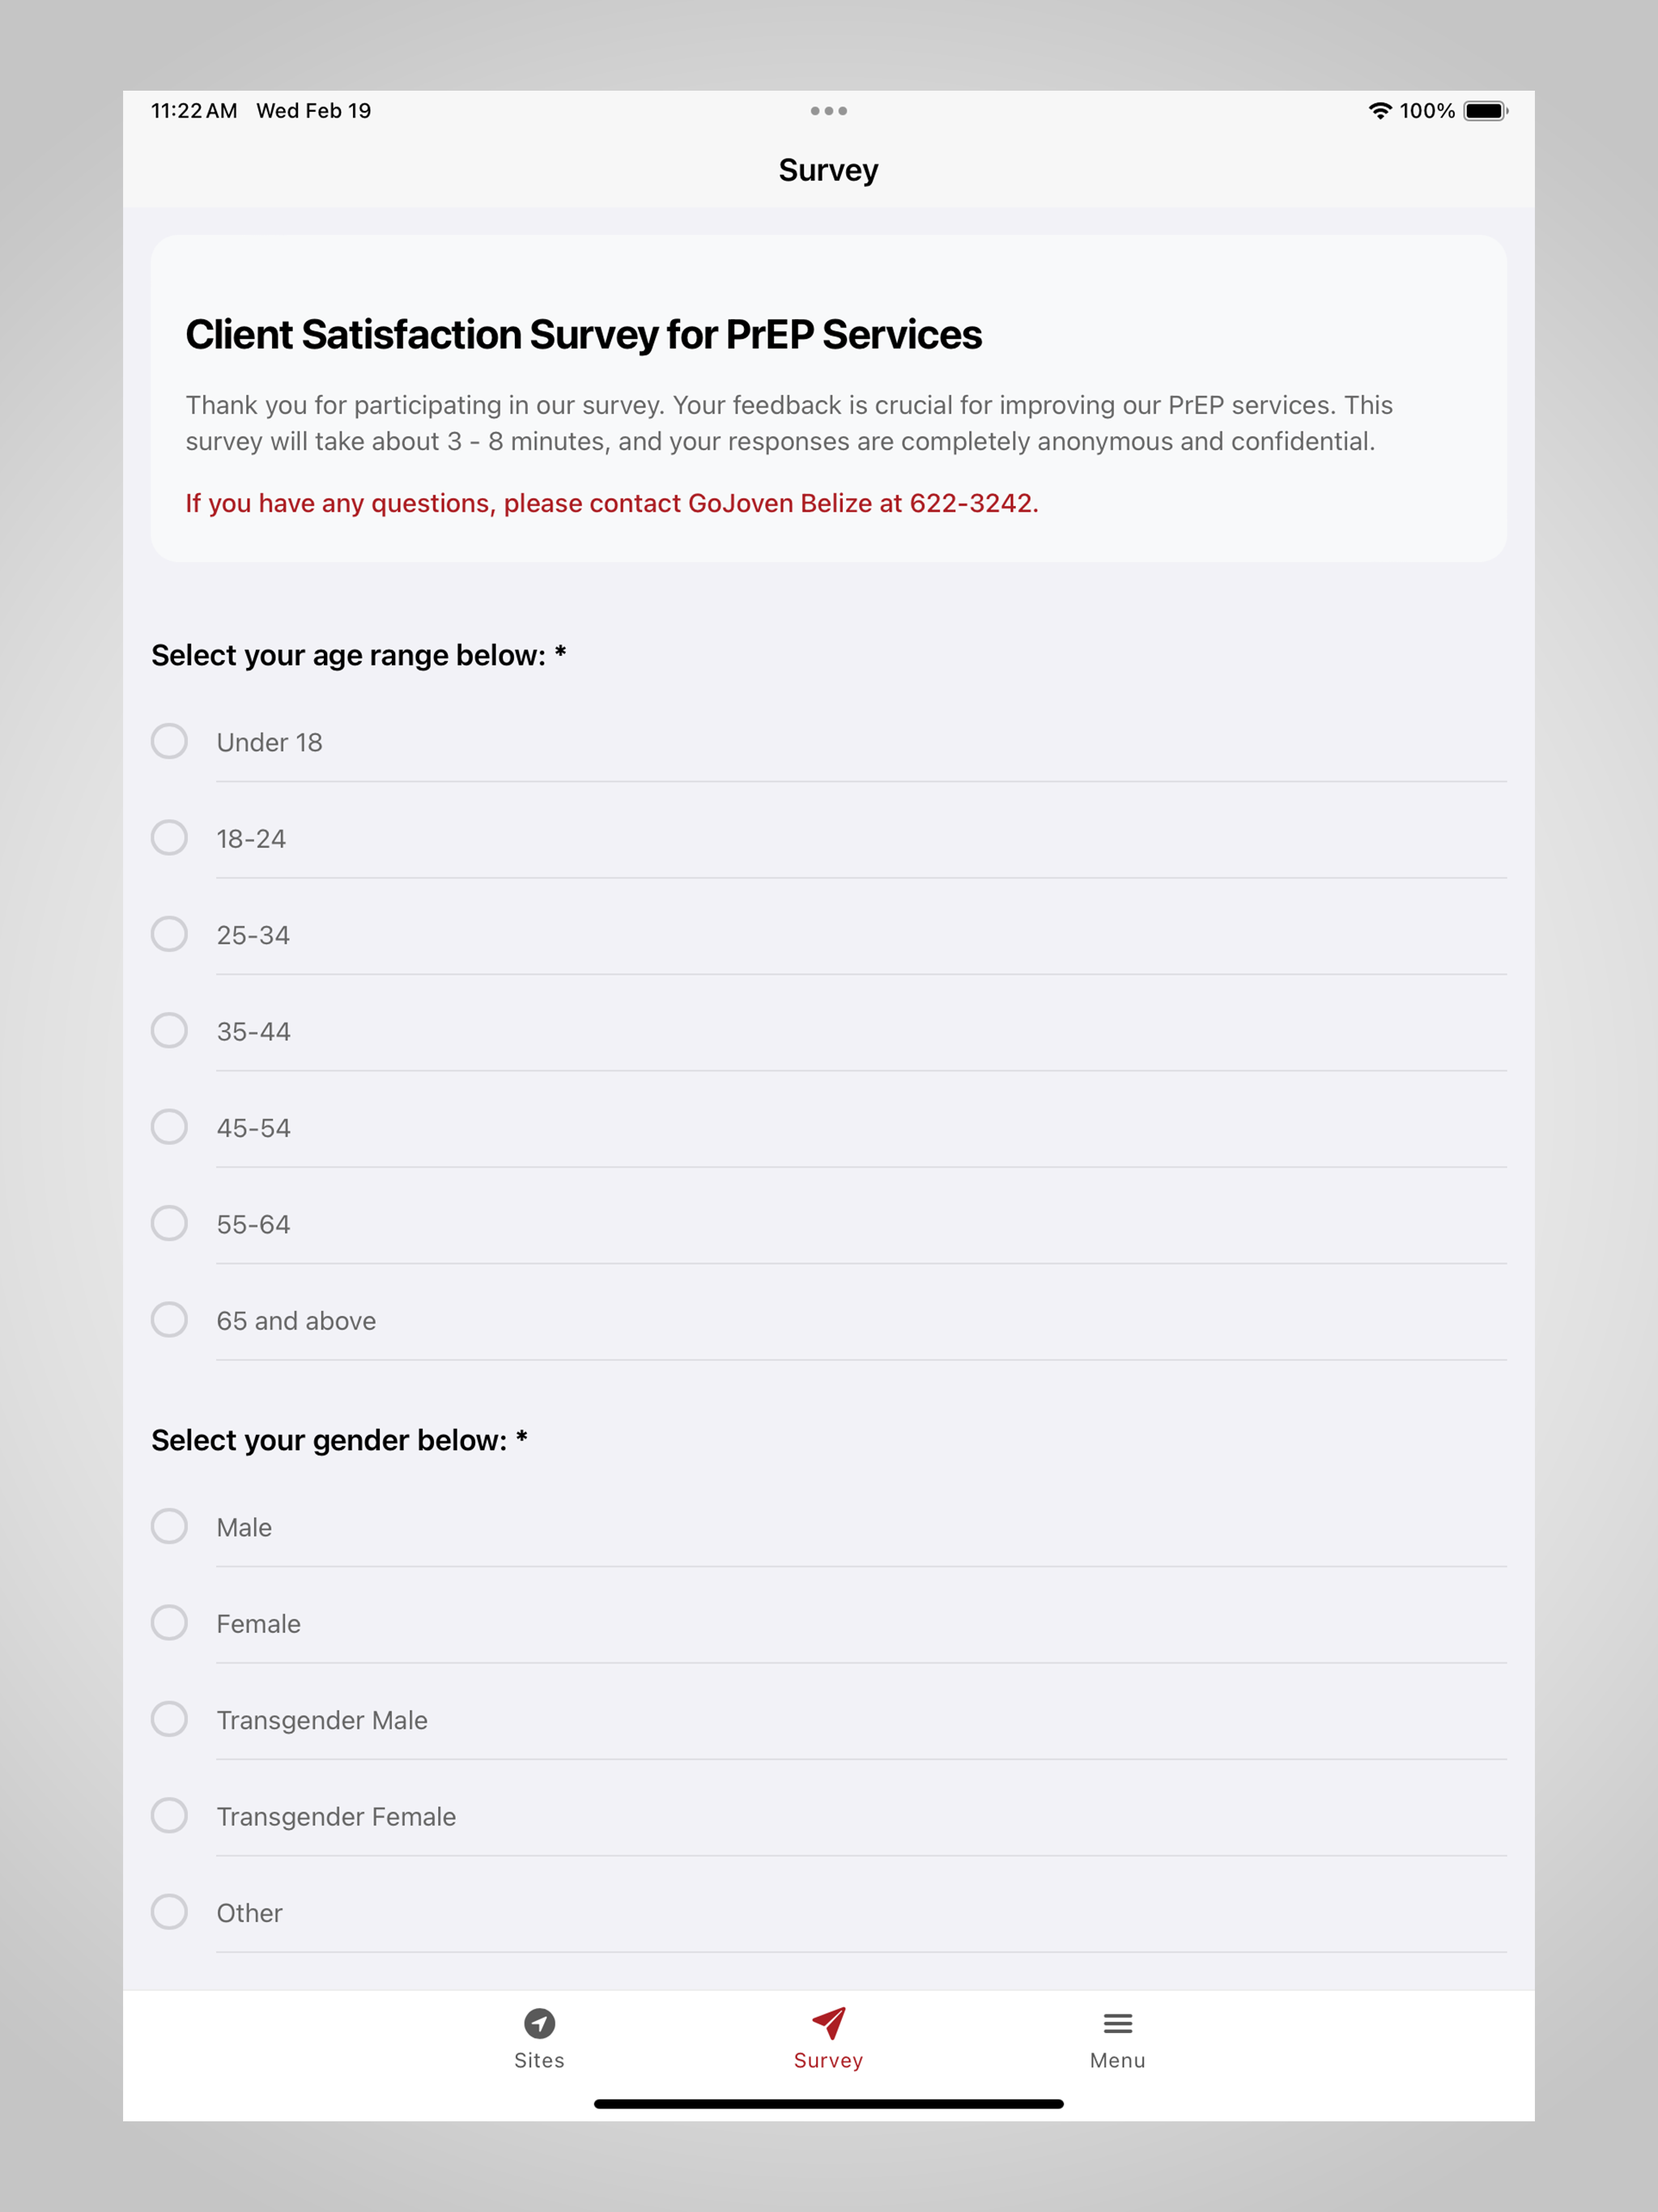Choose the 18-24 age range

tap(829, 838)
